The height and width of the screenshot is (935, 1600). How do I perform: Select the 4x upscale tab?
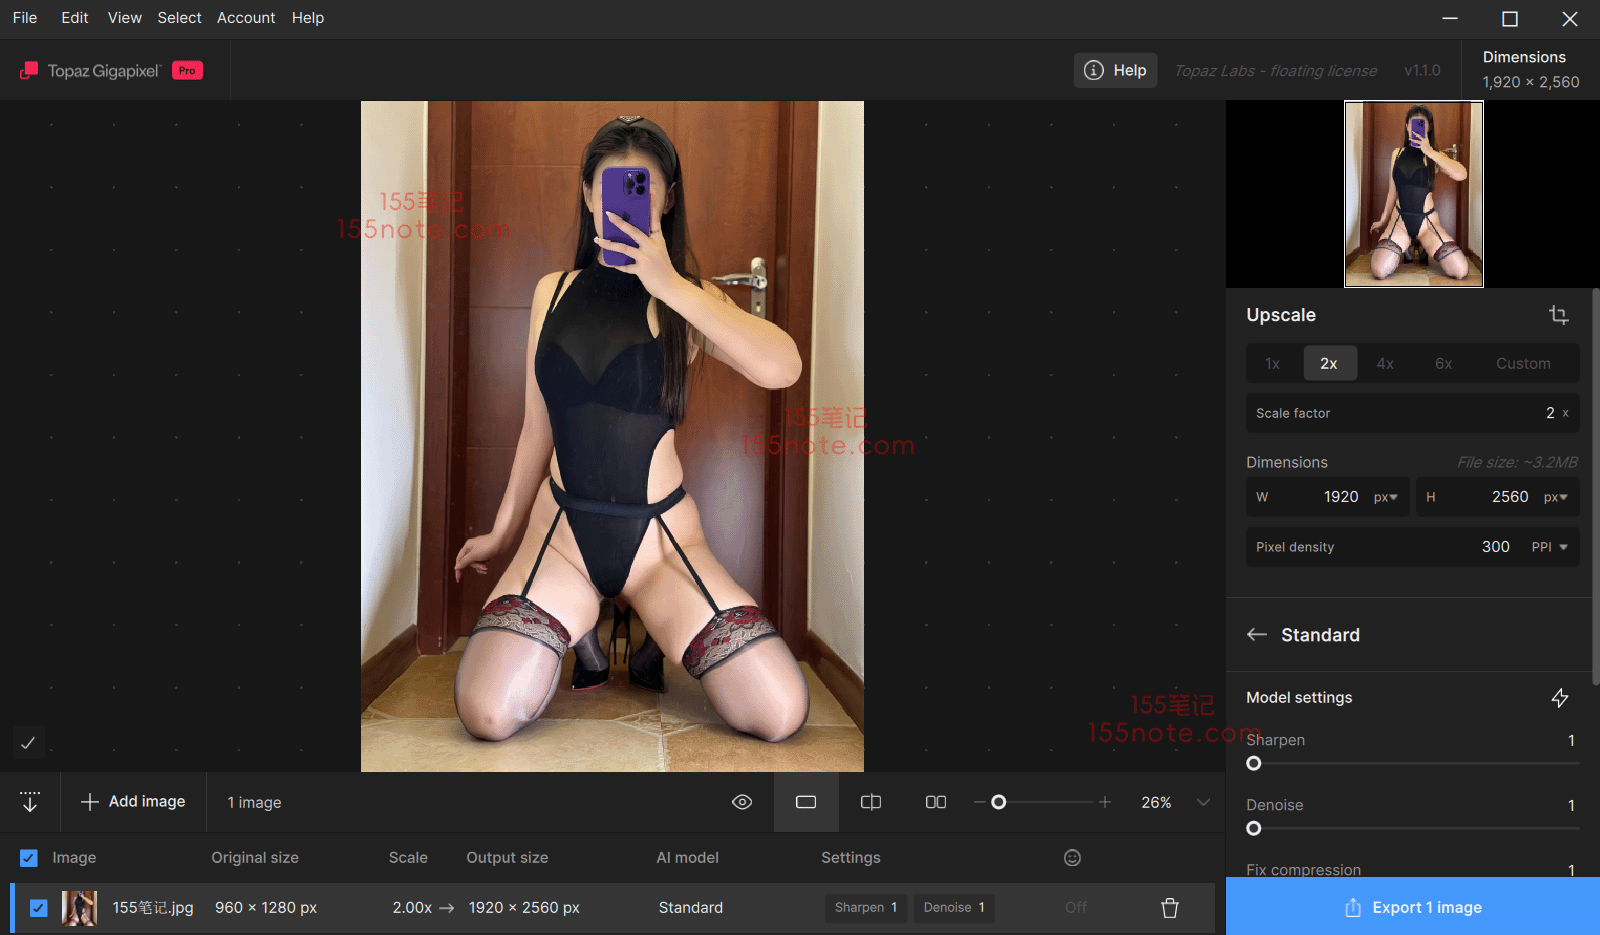tap(1385, 363)
